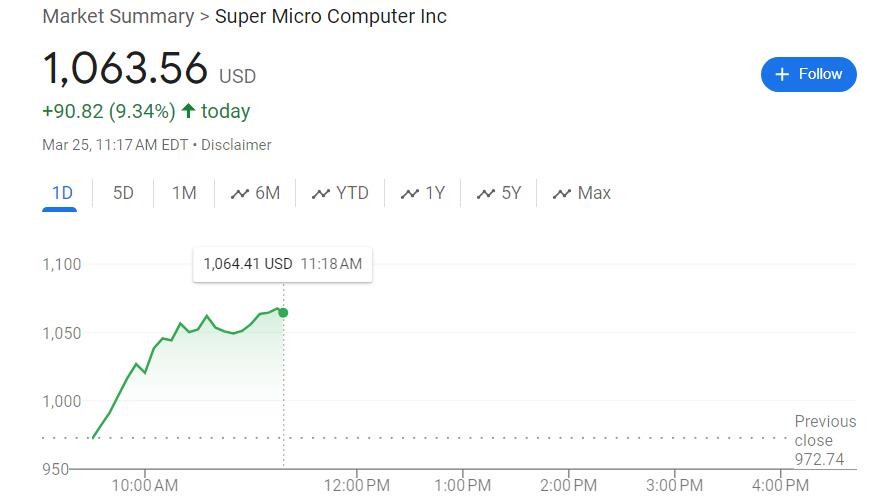The height and width of the screenshot is (500, 887).
Task: Click the trend icon next to 5Y
Action: (486, 194)
